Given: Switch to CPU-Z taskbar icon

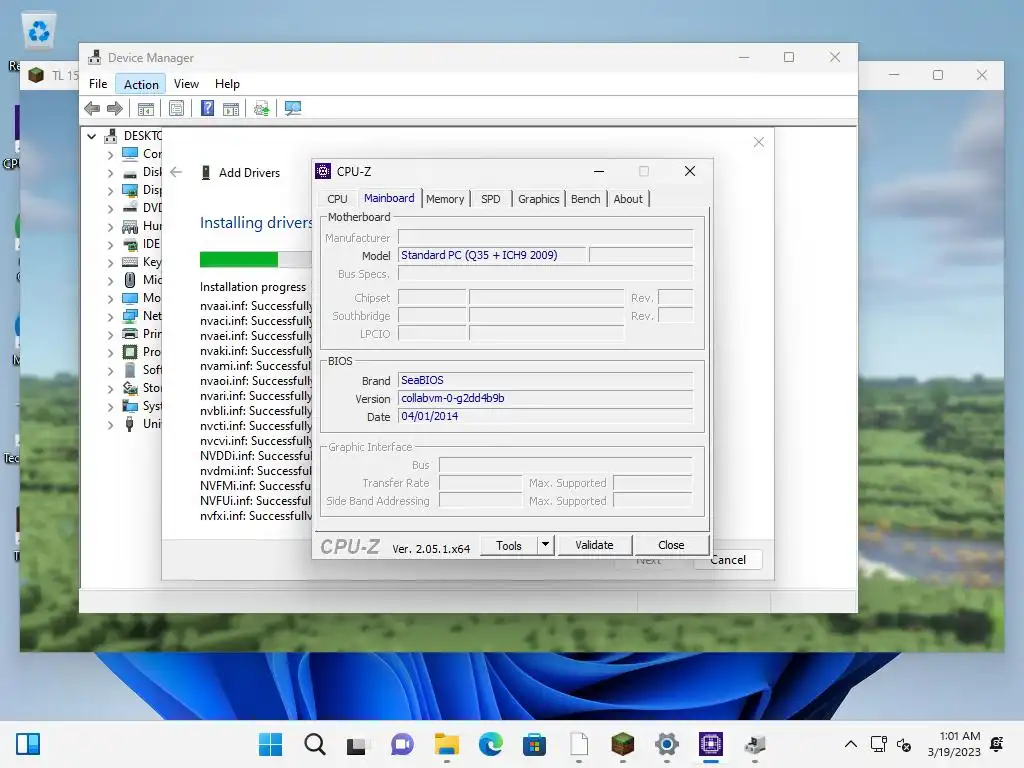Looking at the screenshot, I should tap(711, 744).
